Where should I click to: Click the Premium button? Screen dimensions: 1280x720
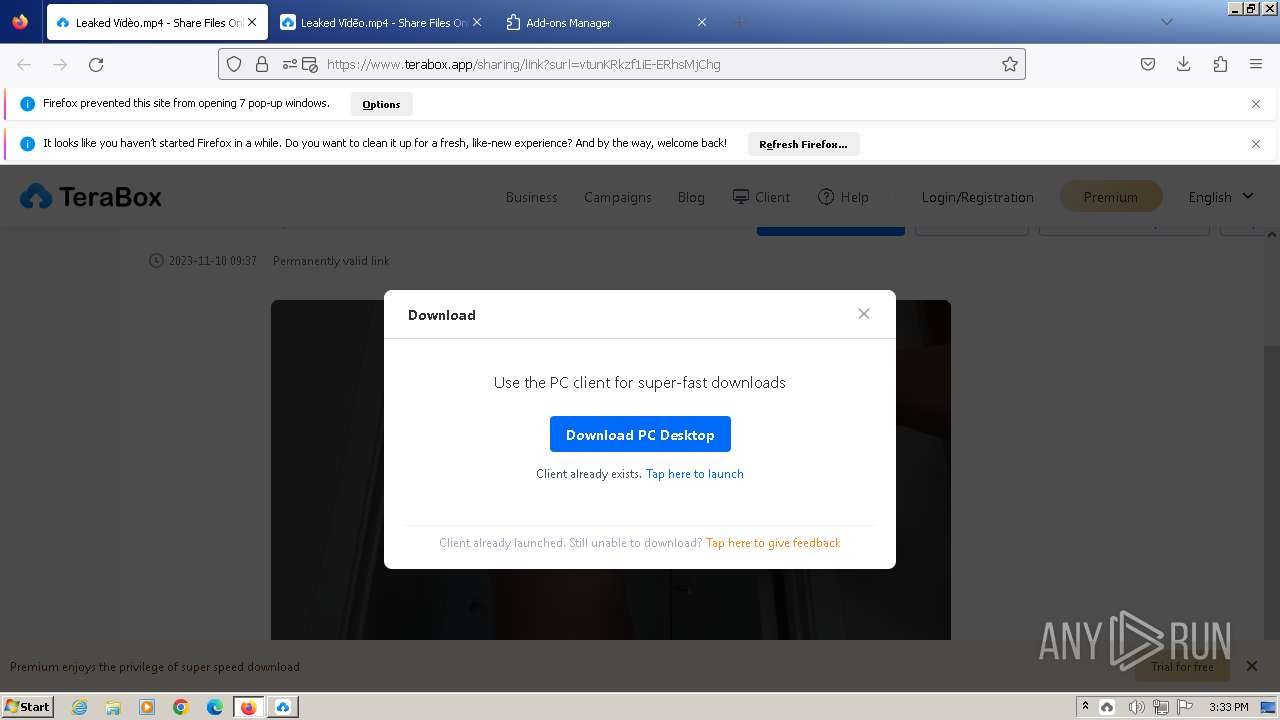1110,197
